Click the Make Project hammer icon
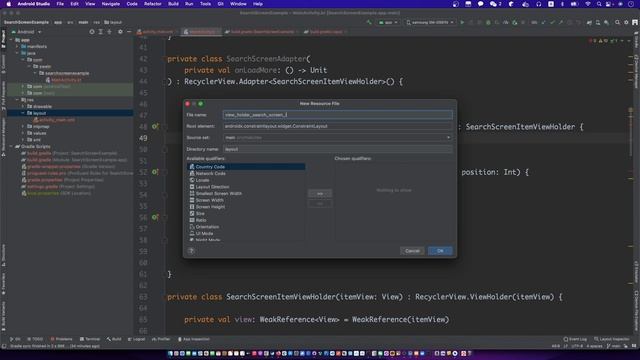This screenshot has width=640, height=360. pos(369,22)
